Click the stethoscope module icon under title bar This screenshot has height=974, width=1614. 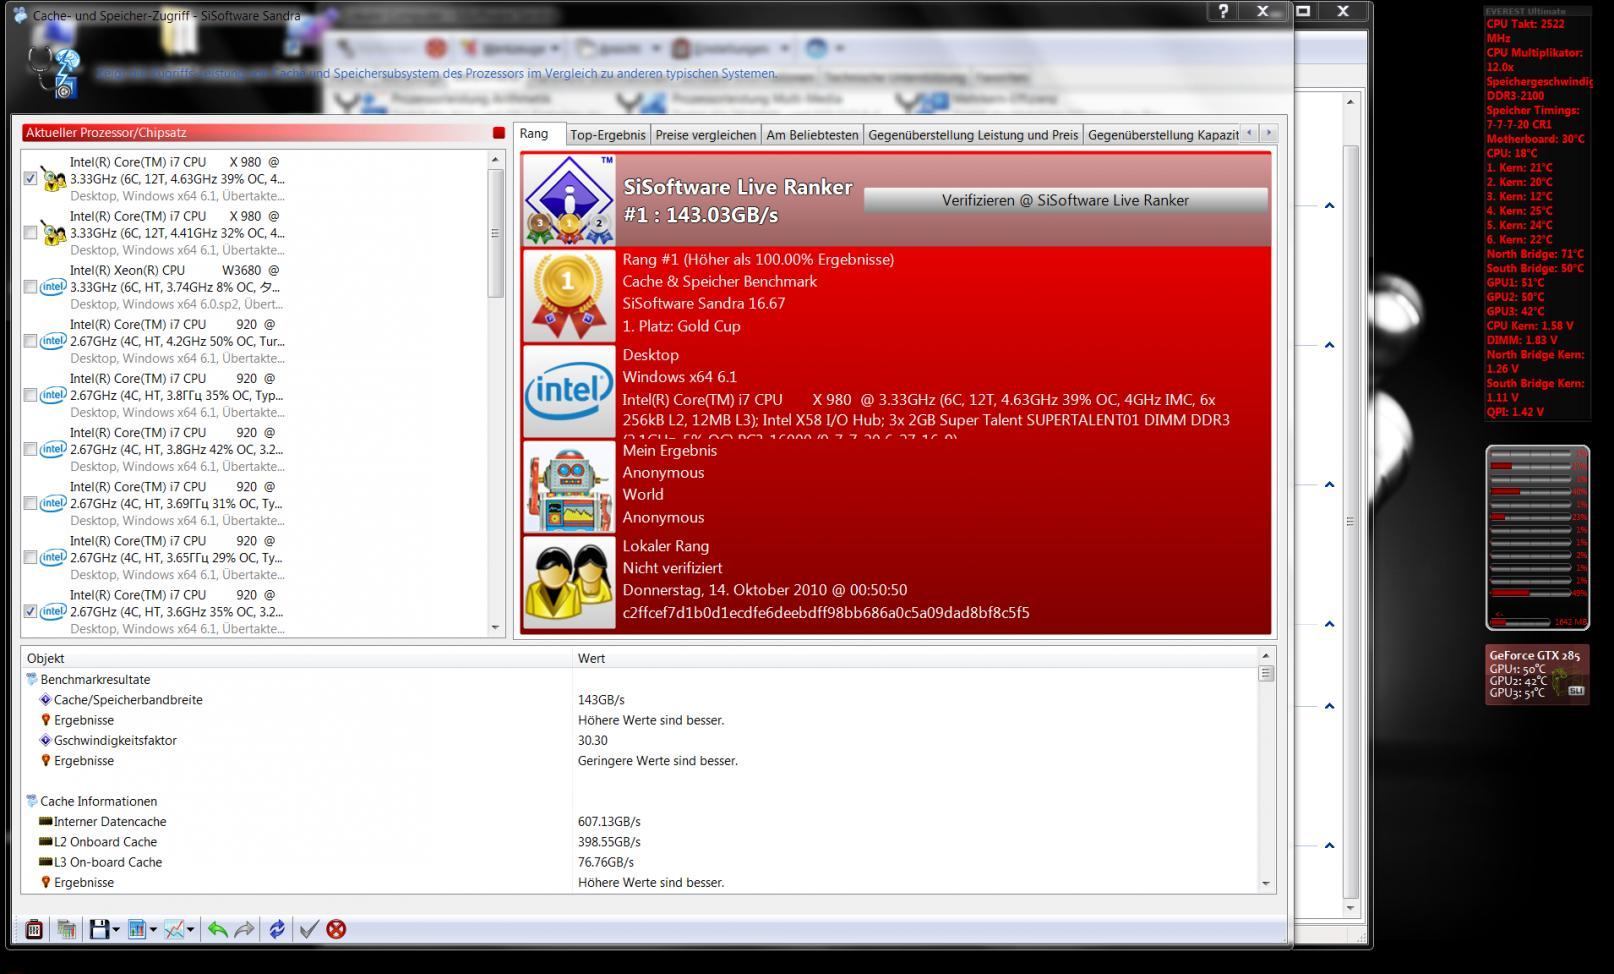pyautogui.click(x=55, y=72)
